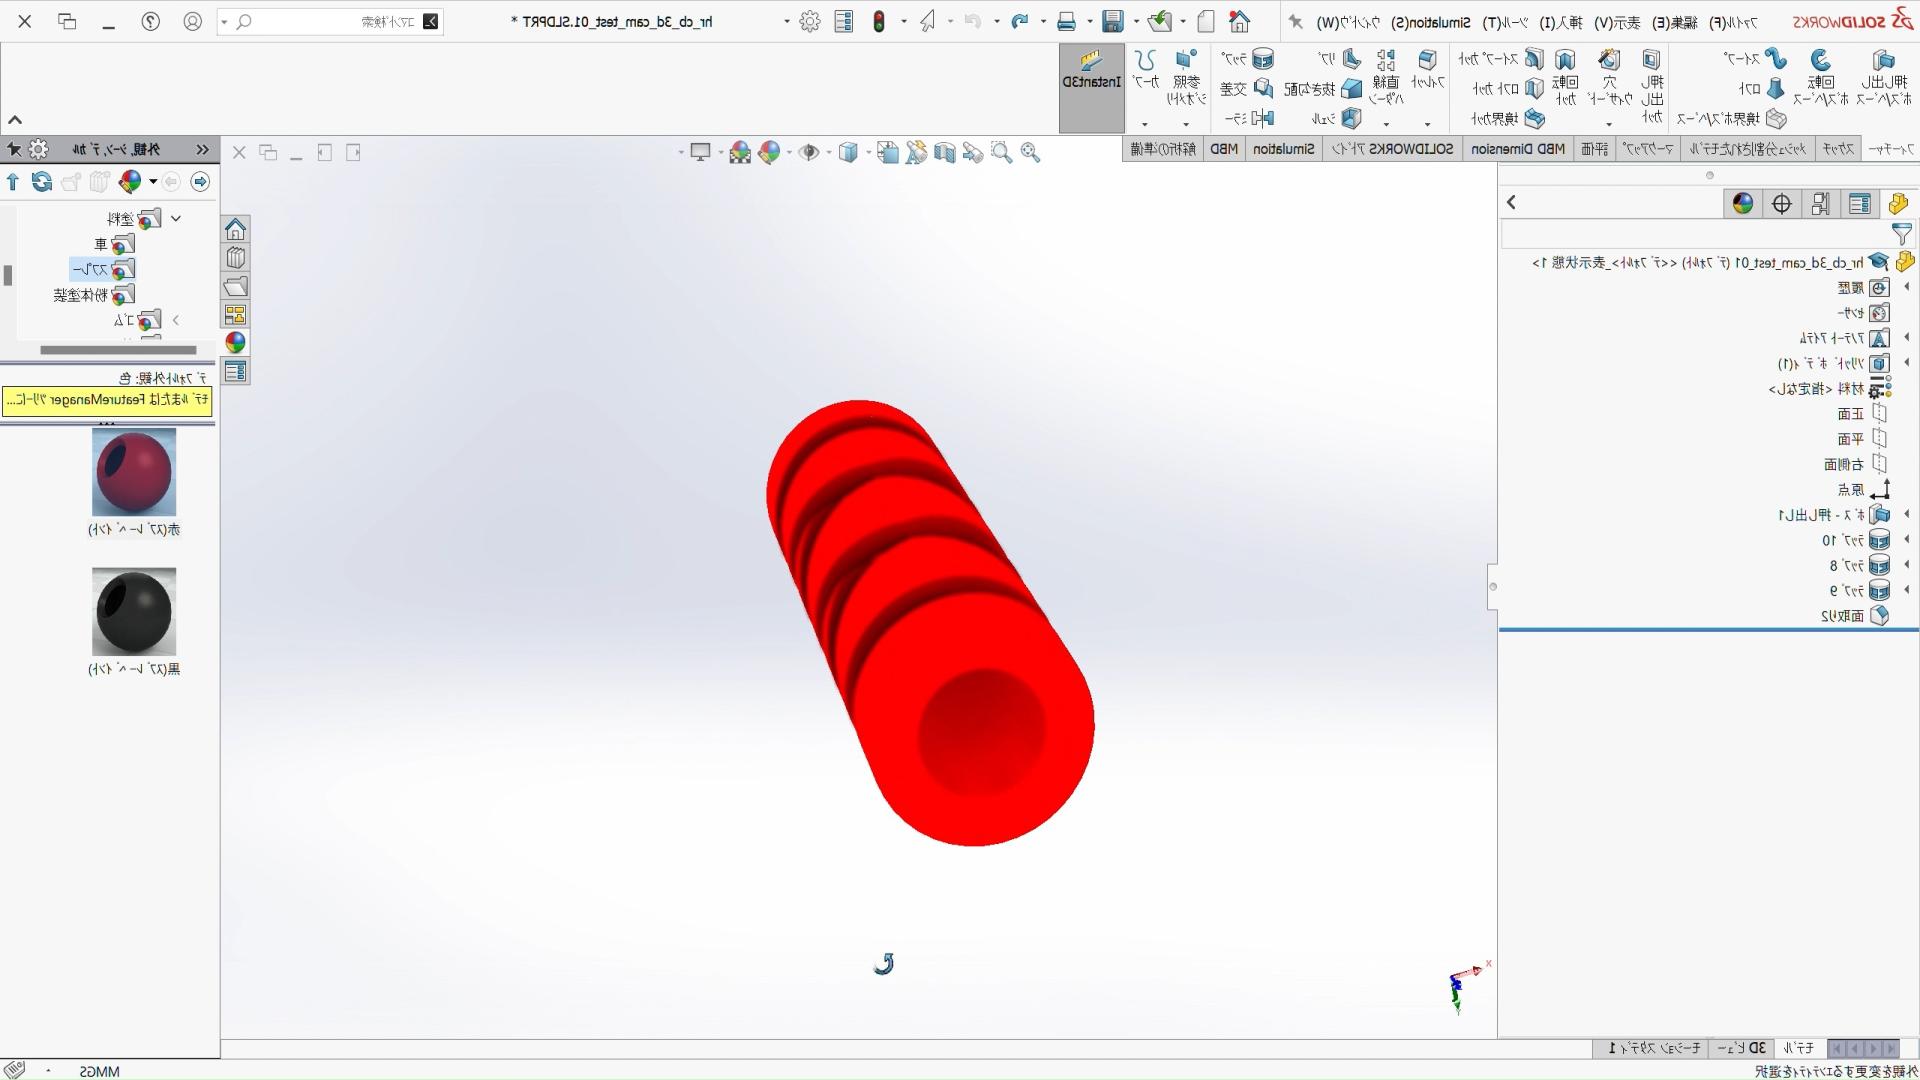The height and width of the screenshot is (1080, 1920).
Task: Click the appearance tree horizontal scrollbar
Action: click(118, 350)
